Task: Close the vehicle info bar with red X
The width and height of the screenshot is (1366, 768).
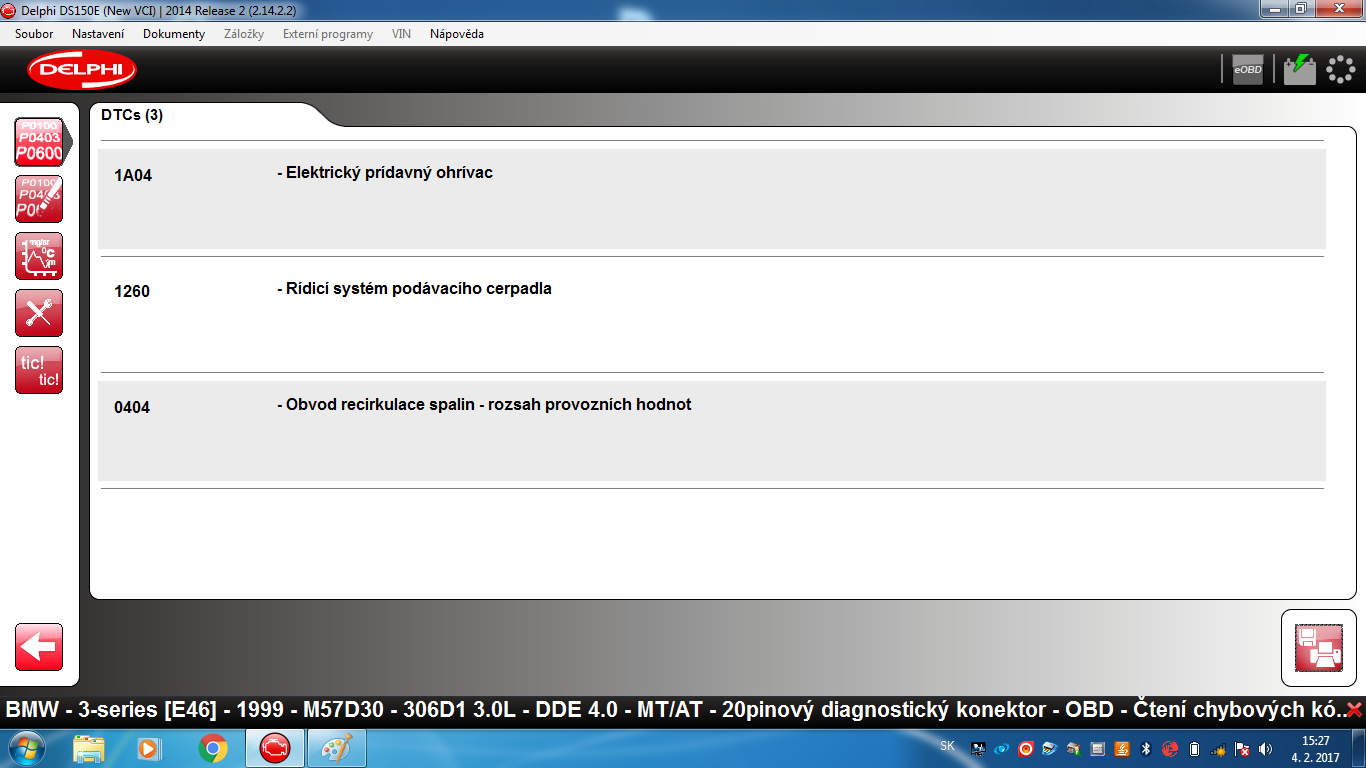Action: [1354, 710]
